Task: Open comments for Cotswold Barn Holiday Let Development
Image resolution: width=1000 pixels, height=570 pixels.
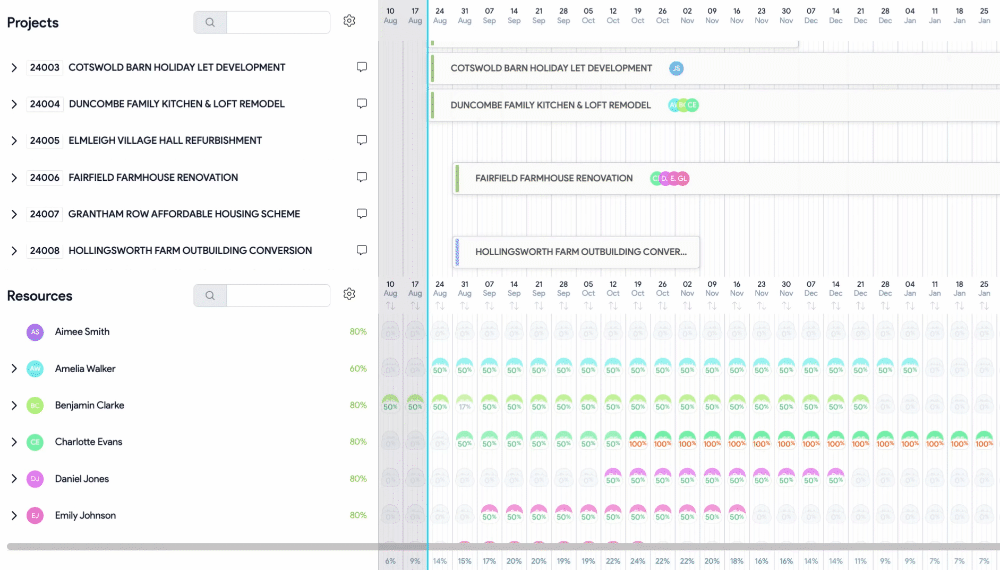Action: coord(362,67)
